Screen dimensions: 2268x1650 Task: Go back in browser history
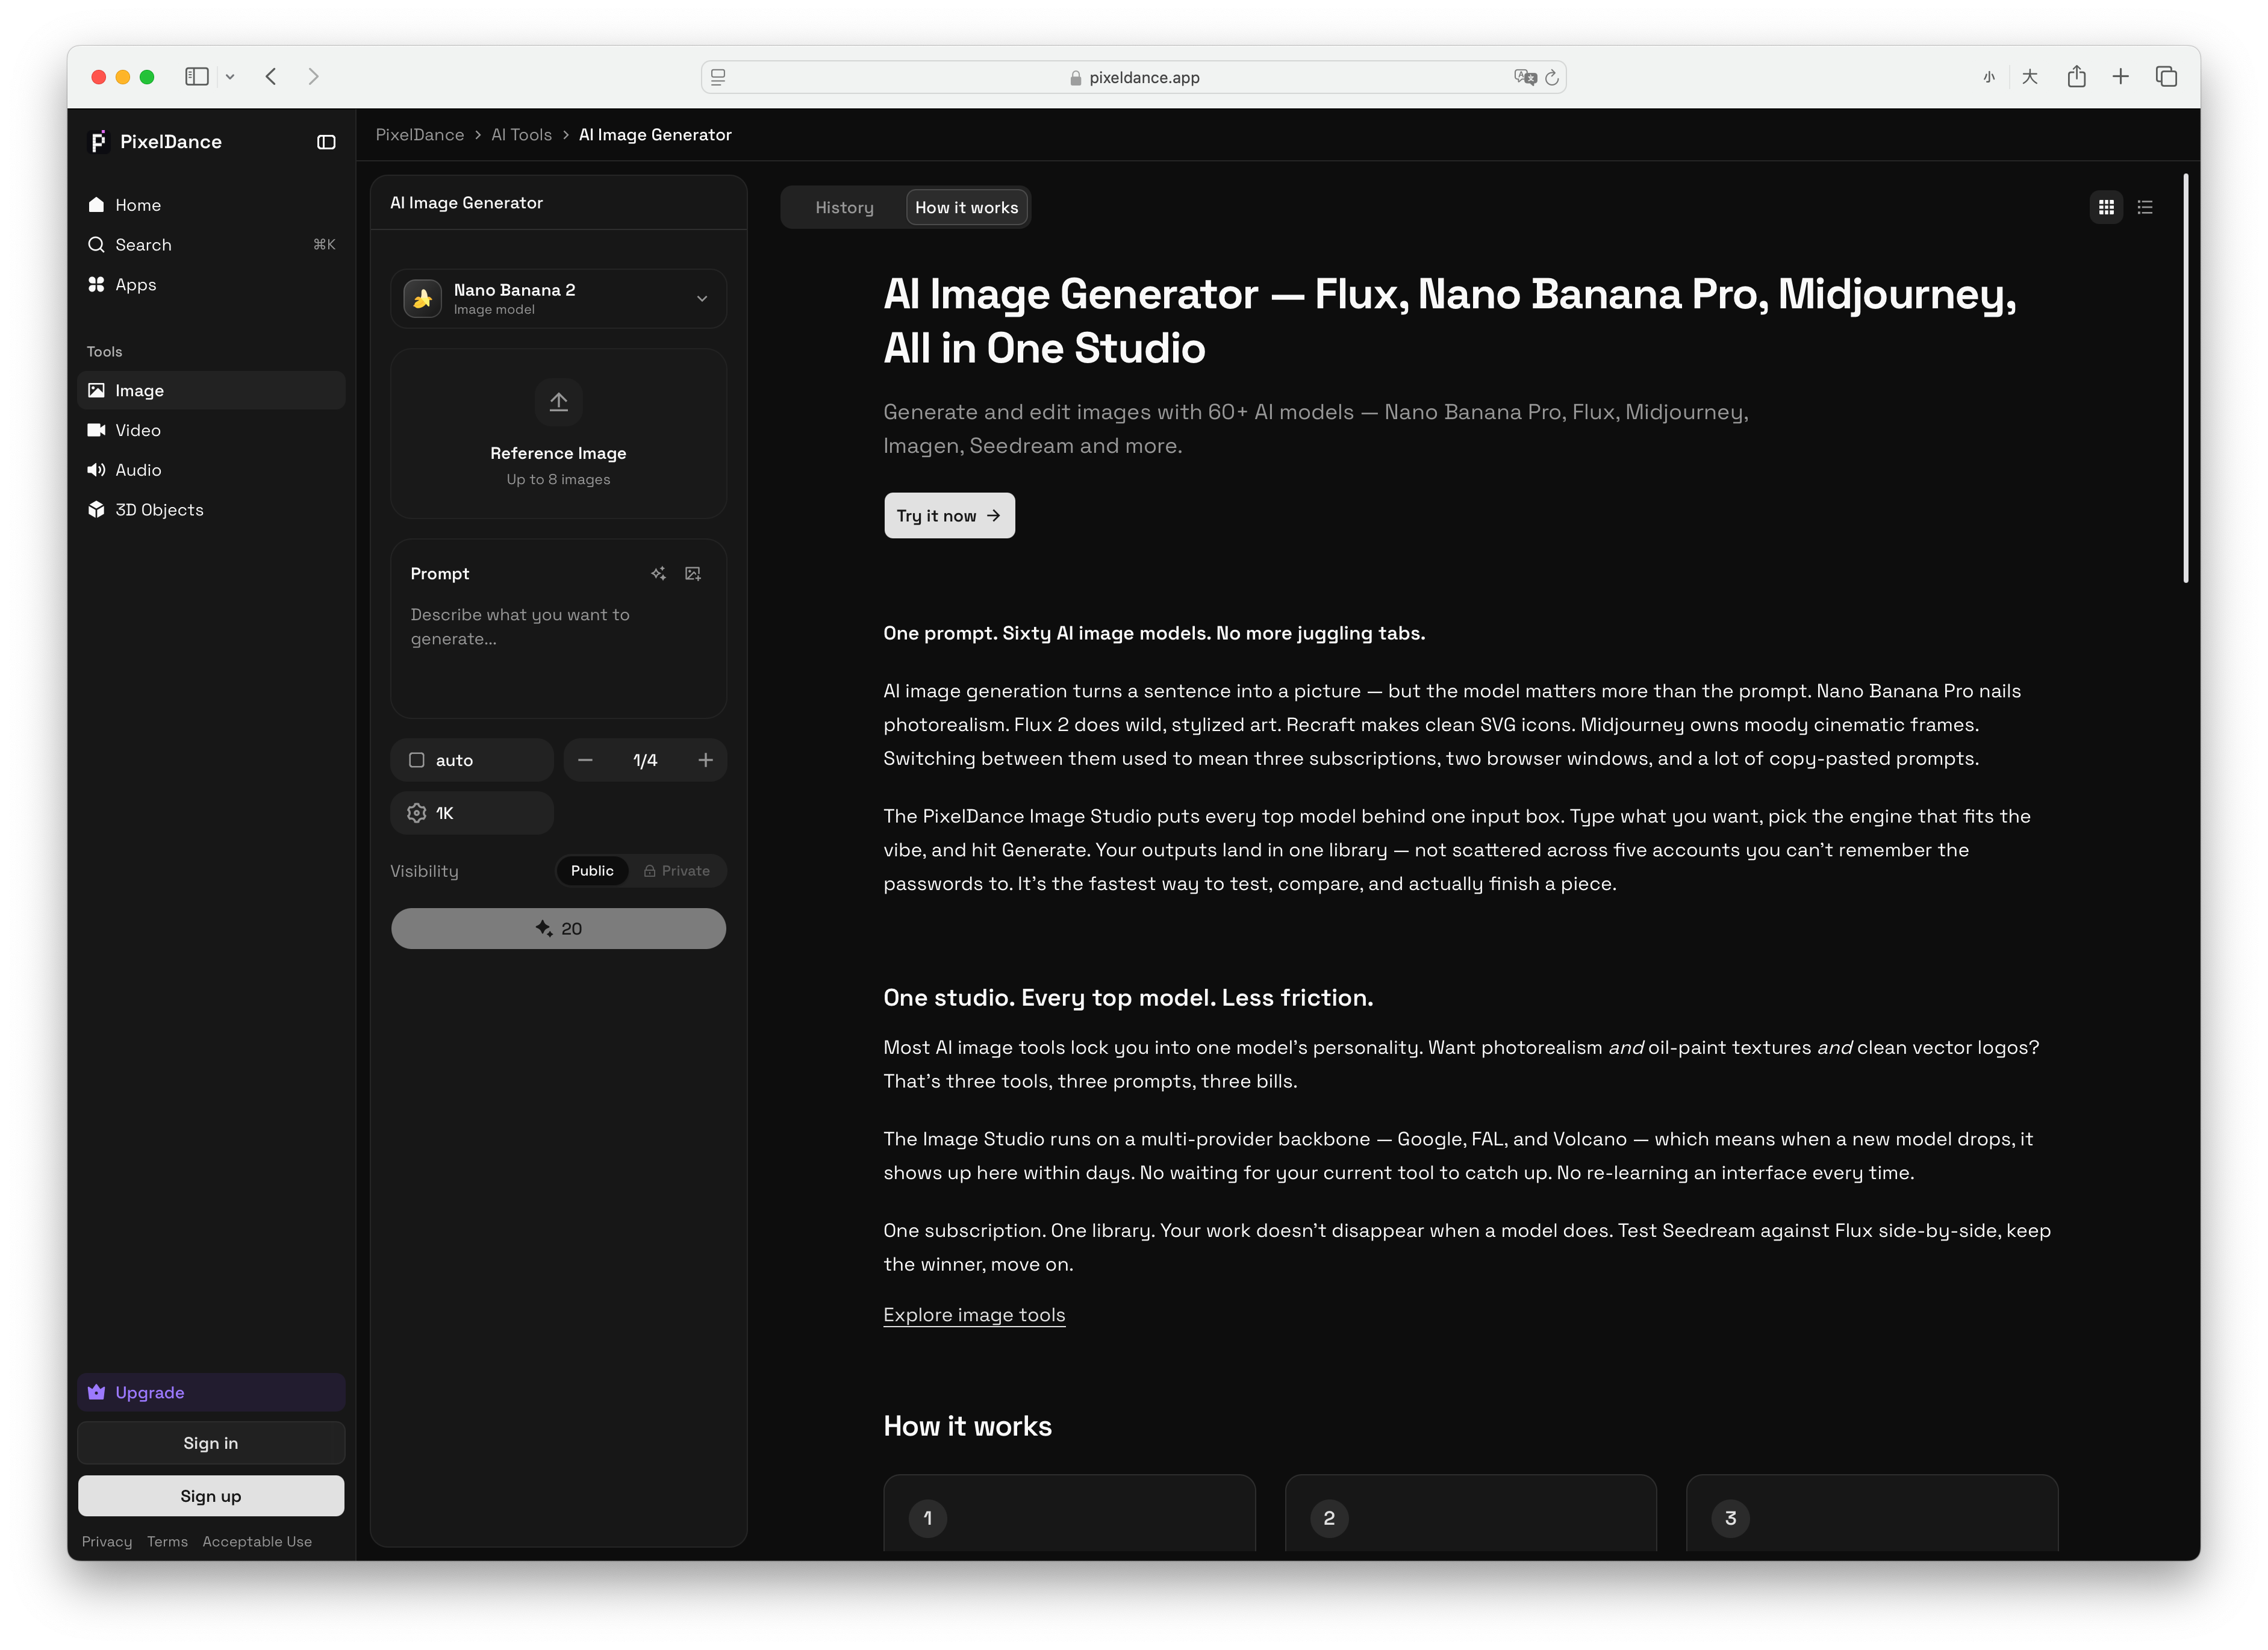[271, 76]
